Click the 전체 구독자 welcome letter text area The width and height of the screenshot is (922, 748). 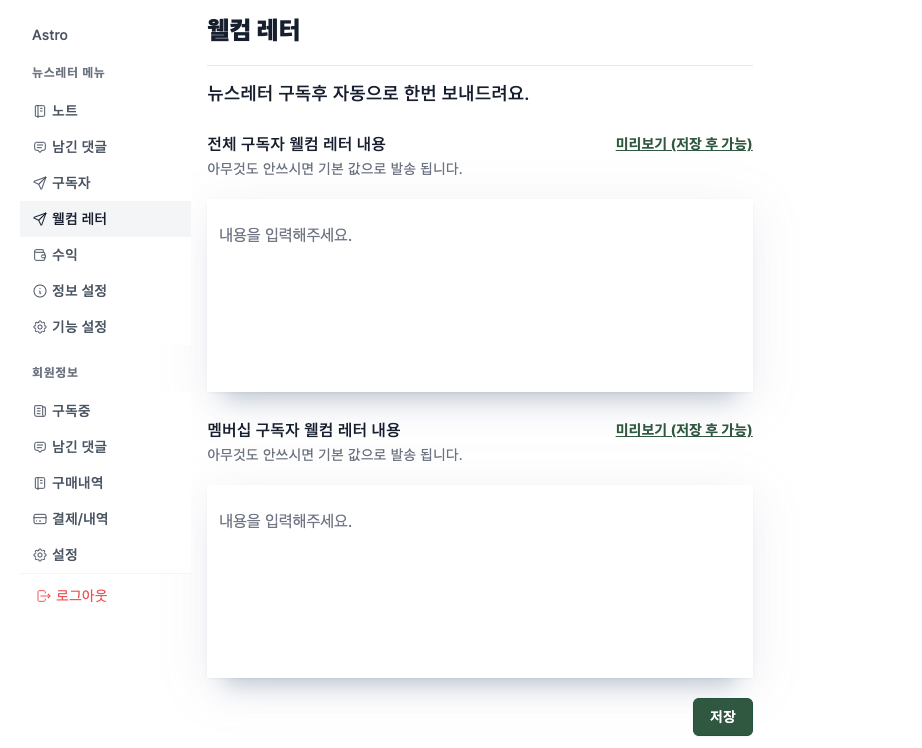pyautogui.click(x=480, y=295)
